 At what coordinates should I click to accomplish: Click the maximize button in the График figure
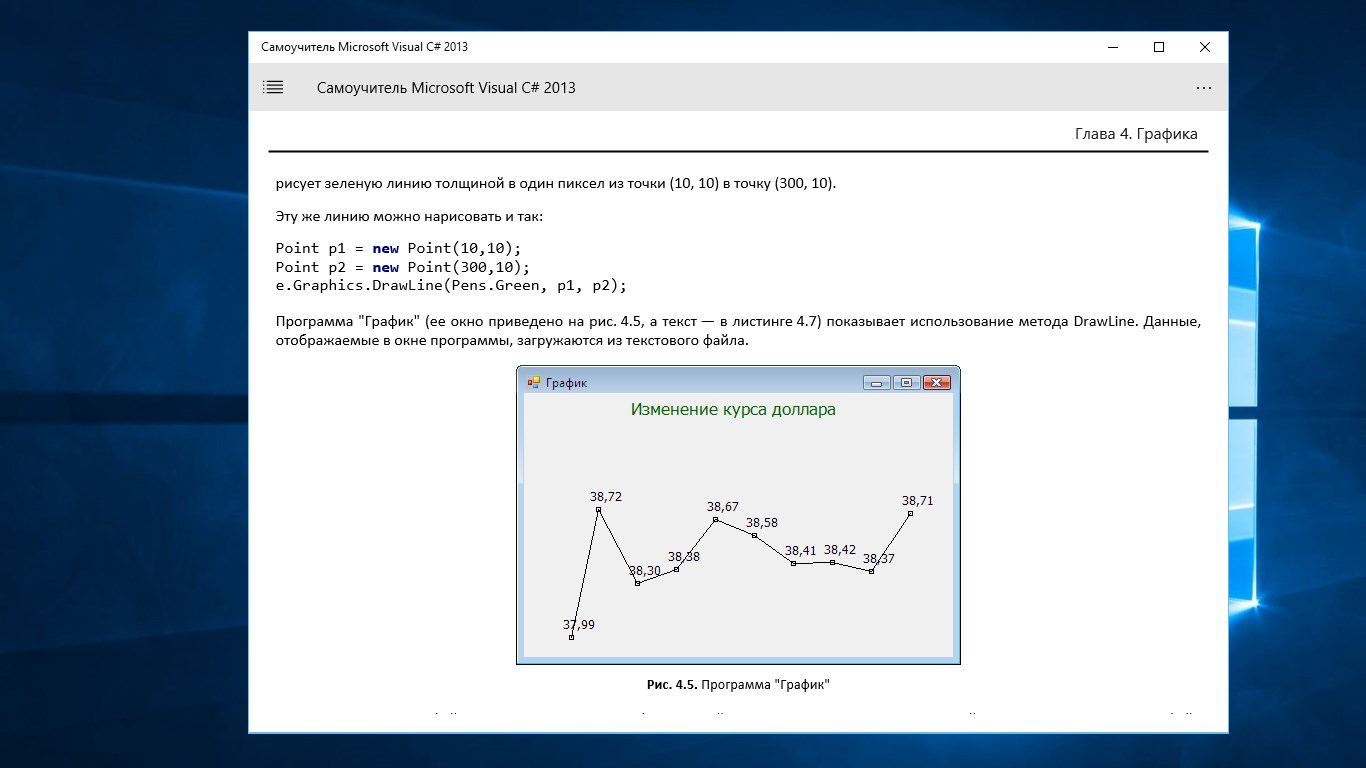(x=906, y=382)
